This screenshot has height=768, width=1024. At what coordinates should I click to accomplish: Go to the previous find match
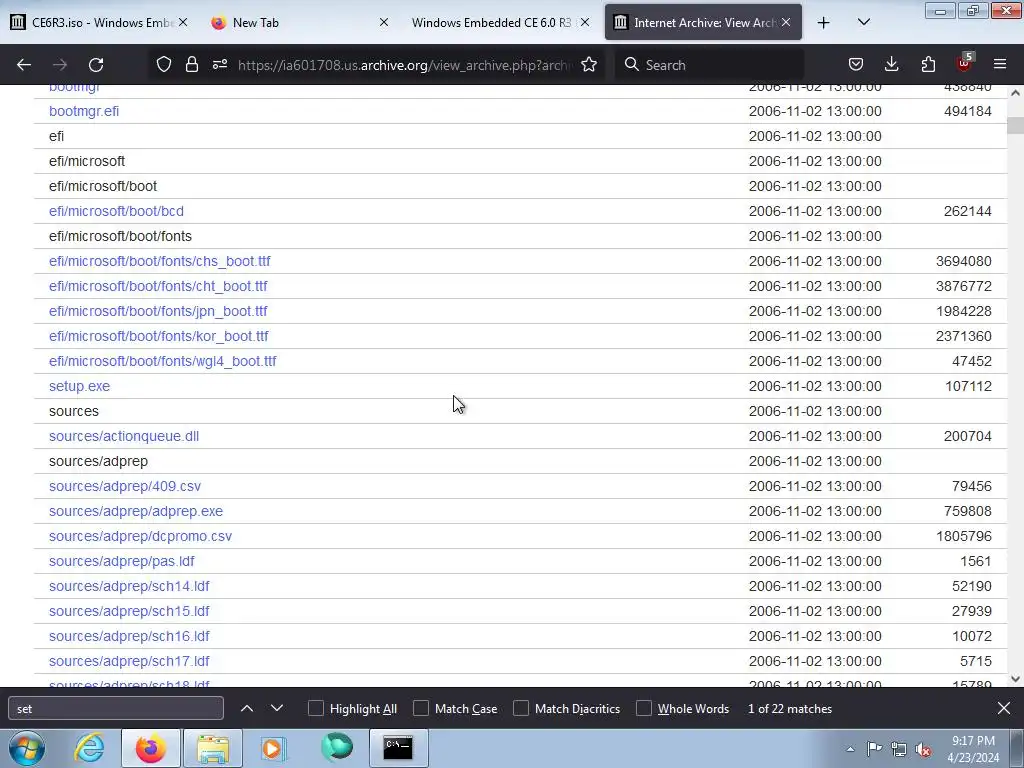point(247,709)
